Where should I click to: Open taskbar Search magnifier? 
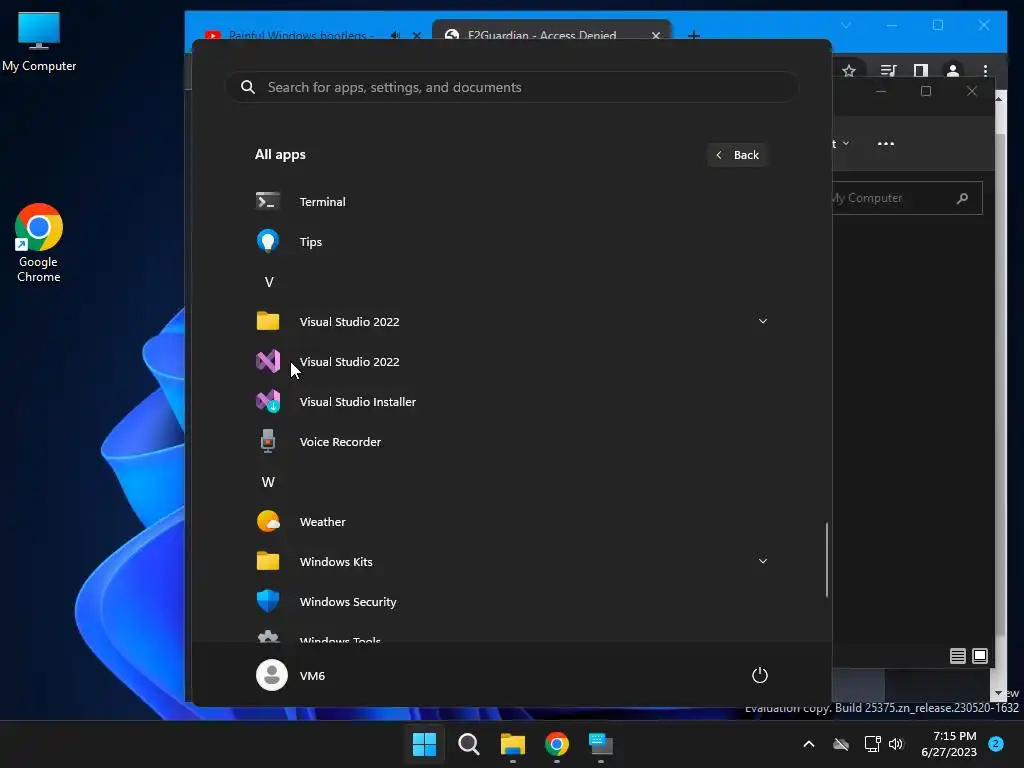(x=469, y=743)
